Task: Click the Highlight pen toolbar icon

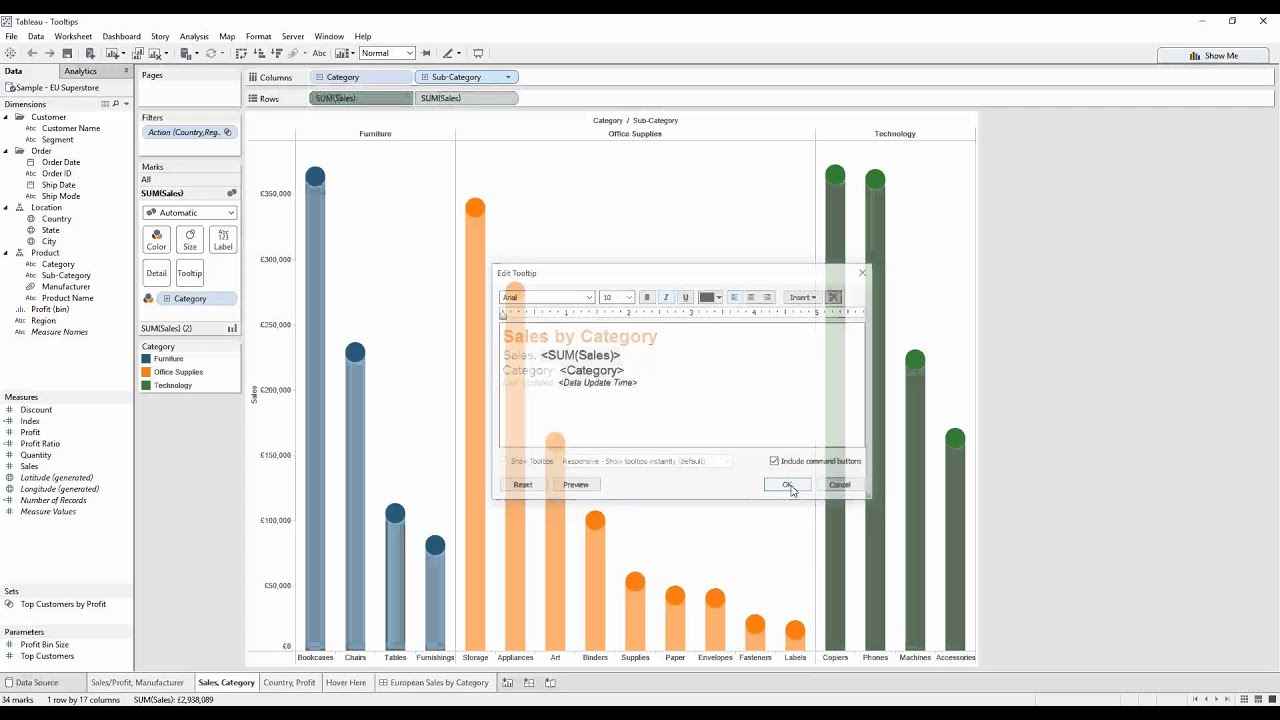Action: pos(448,53)
